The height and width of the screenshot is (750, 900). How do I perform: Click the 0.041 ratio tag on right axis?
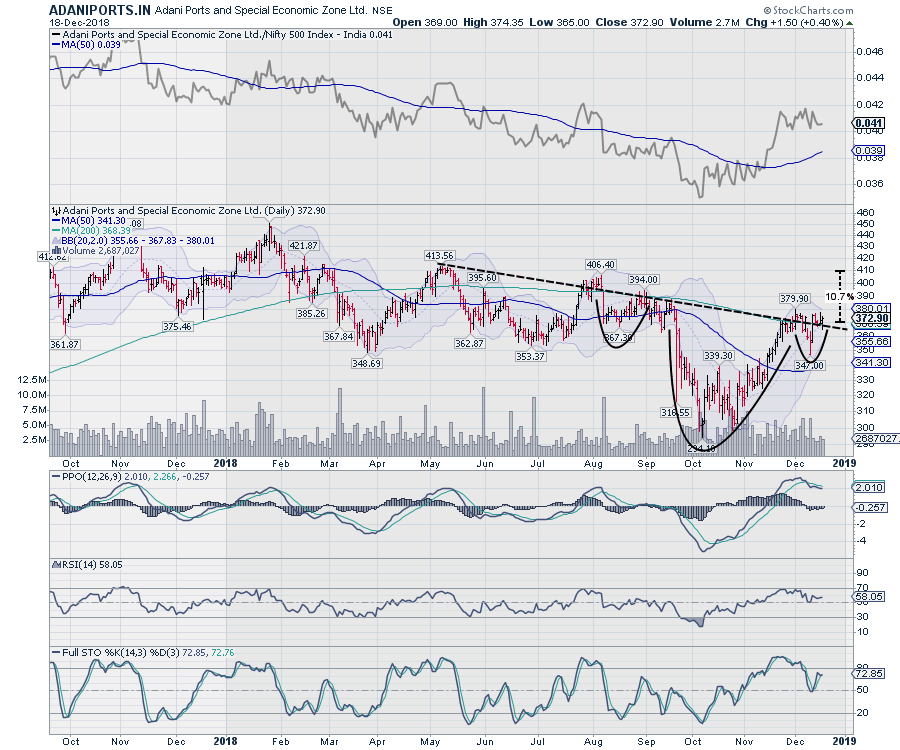click(x=869, y=123)
